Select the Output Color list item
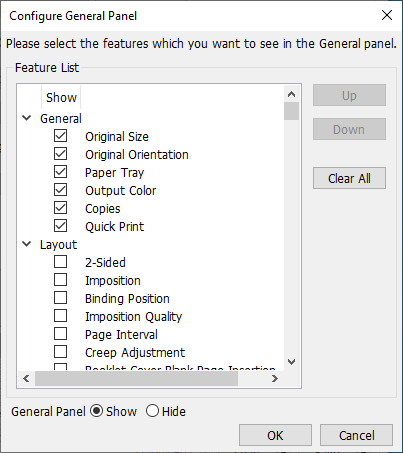The height and width of the screenshot is (453, 403). (120, 191)
